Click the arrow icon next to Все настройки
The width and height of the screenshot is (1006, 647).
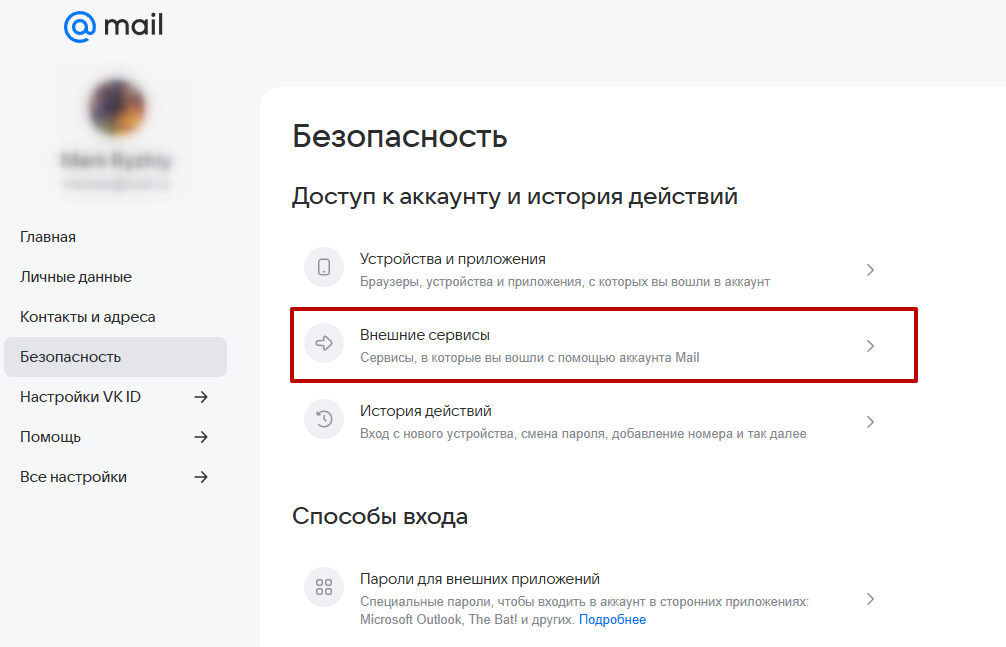pyautogui.click(x=201, y=477)
